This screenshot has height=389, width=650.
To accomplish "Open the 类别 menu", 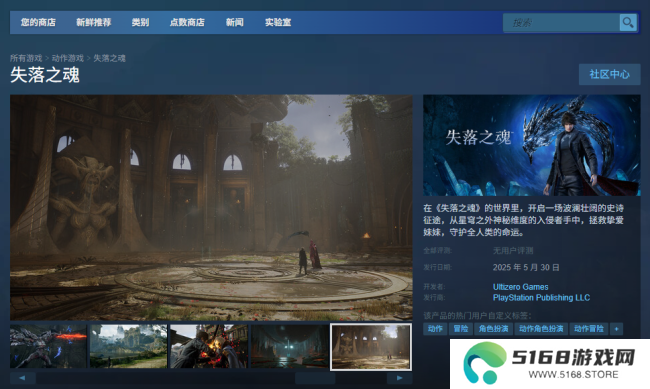I will click(x=140, y=22).
